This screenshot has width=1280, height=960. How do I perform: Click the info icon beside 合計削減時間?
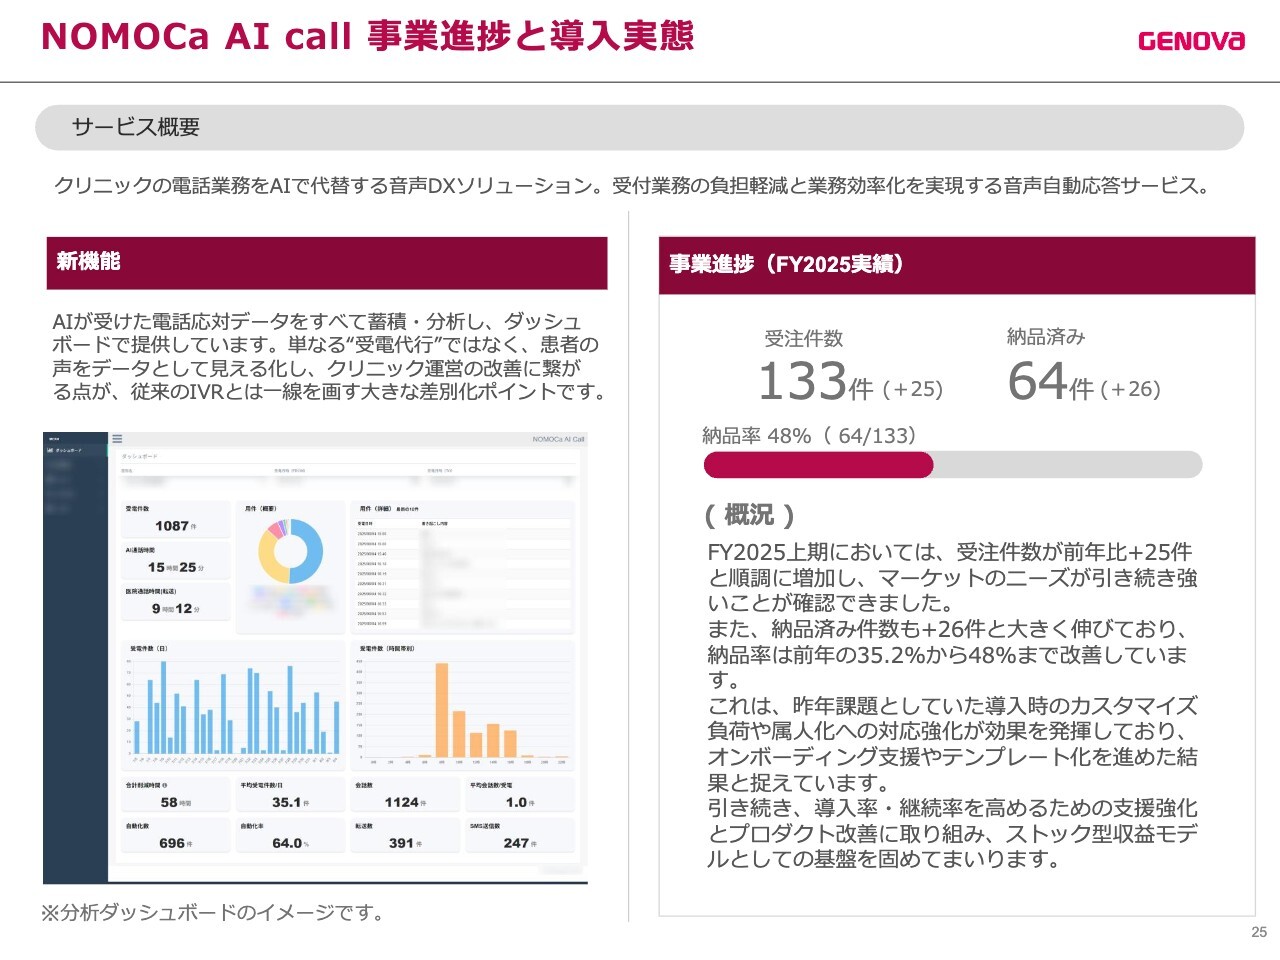165,785
